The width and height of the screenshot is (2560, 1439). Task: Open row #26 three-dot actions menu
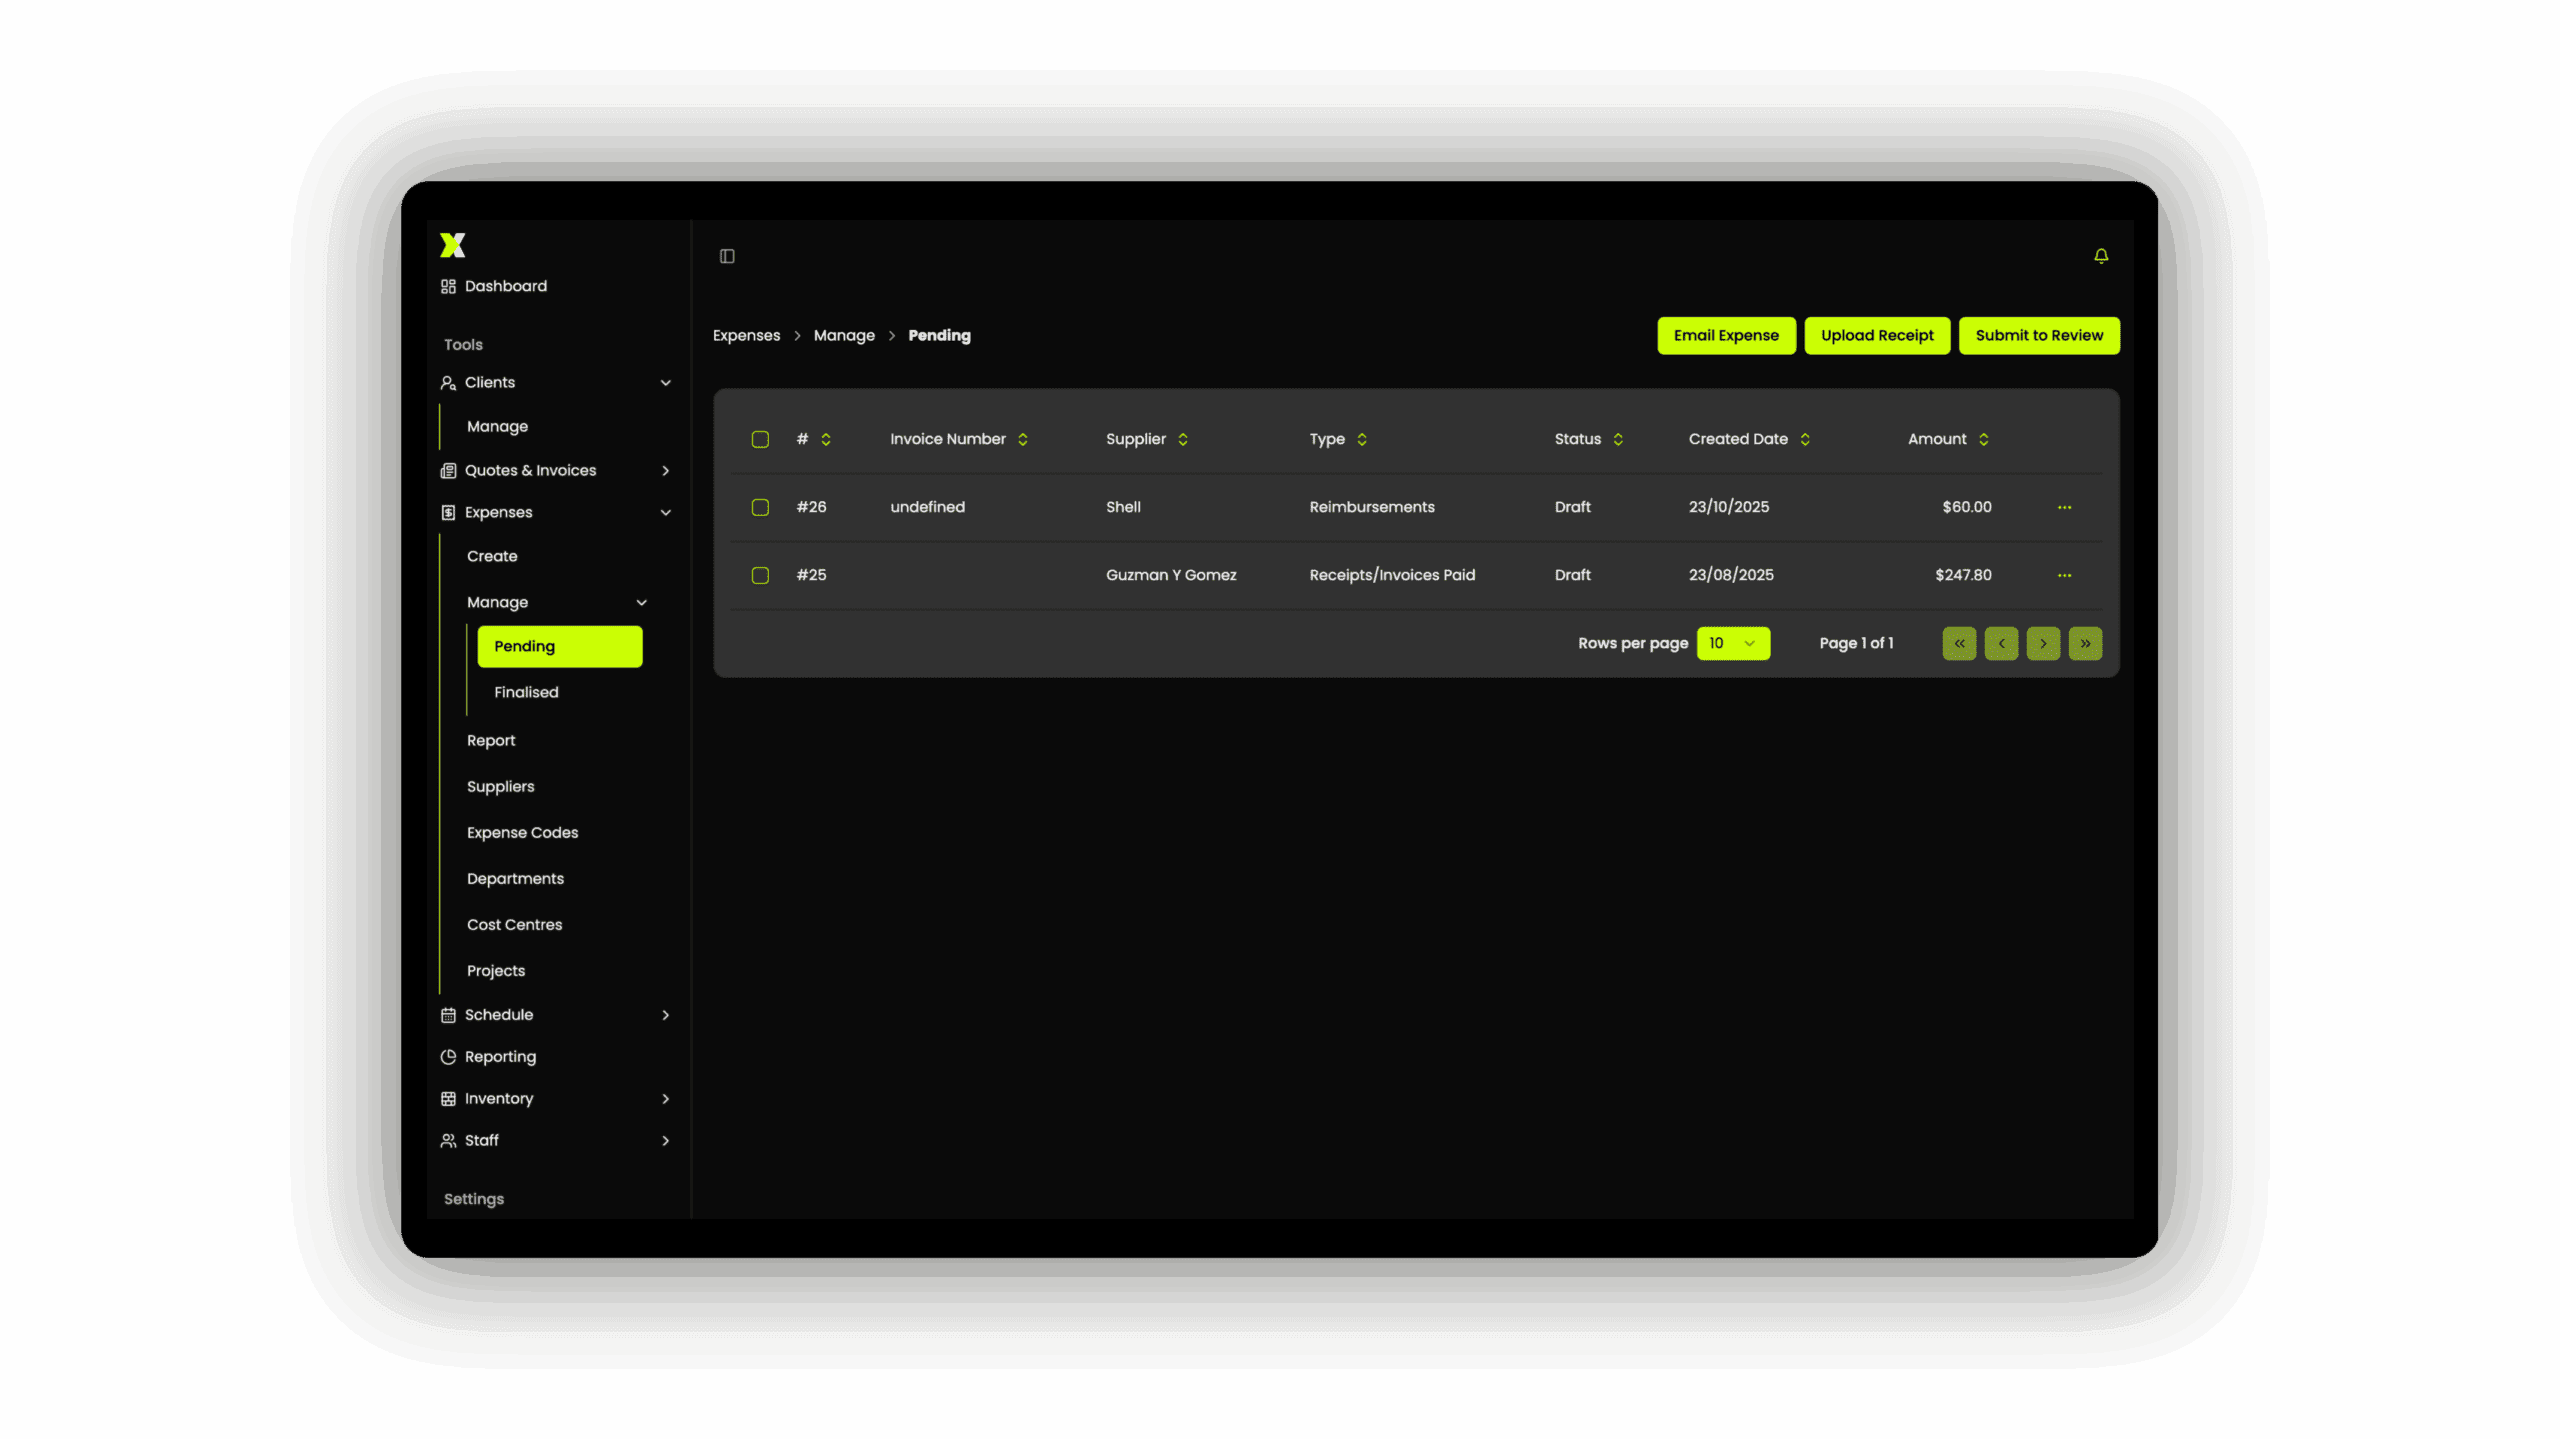tap(2064, 507)
